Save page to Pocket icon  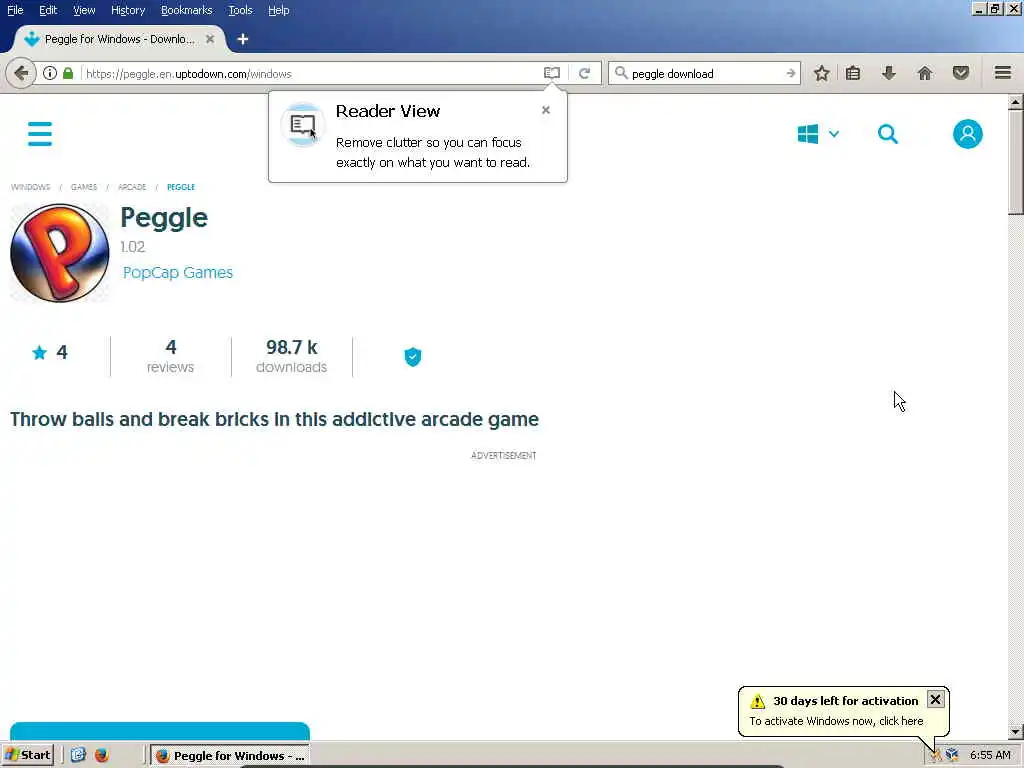point(961,73)
